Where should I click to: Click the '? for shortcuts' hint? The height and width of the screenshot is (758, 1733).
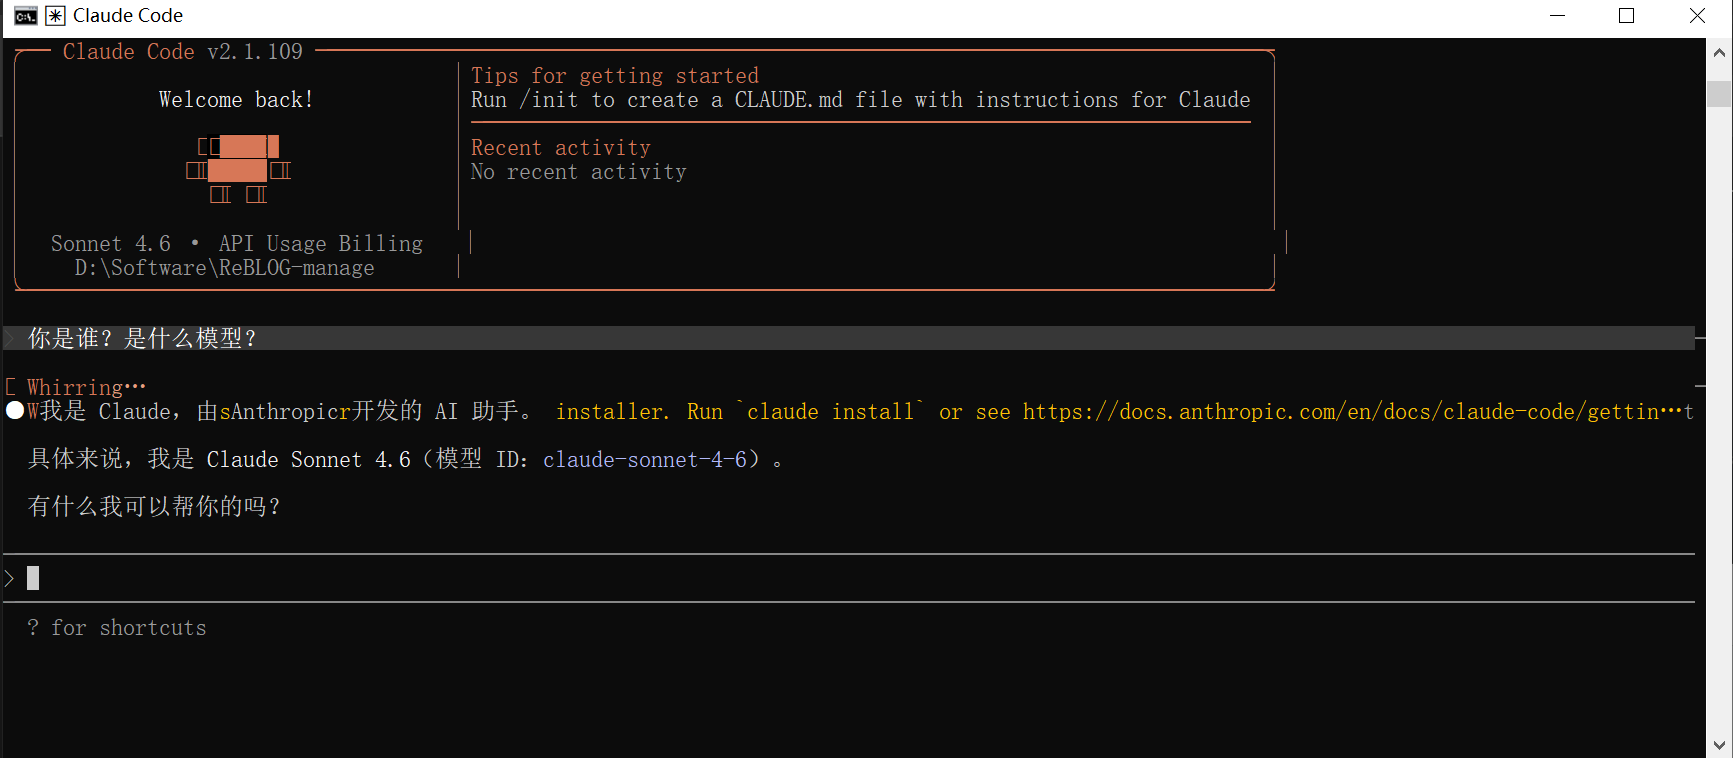pyautogui.click(x=117, y=628)
